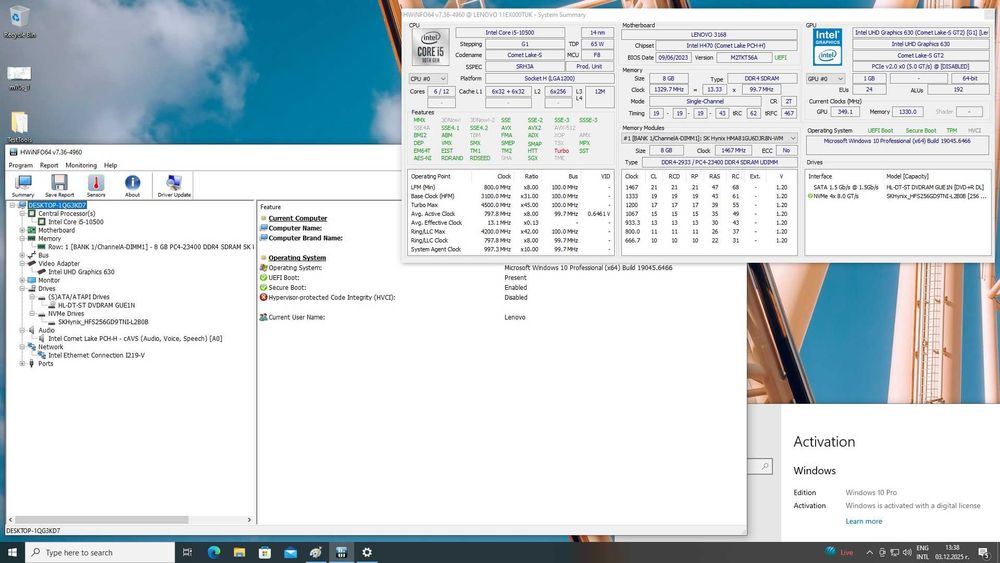Click the Type here to search box

(100, 552)
